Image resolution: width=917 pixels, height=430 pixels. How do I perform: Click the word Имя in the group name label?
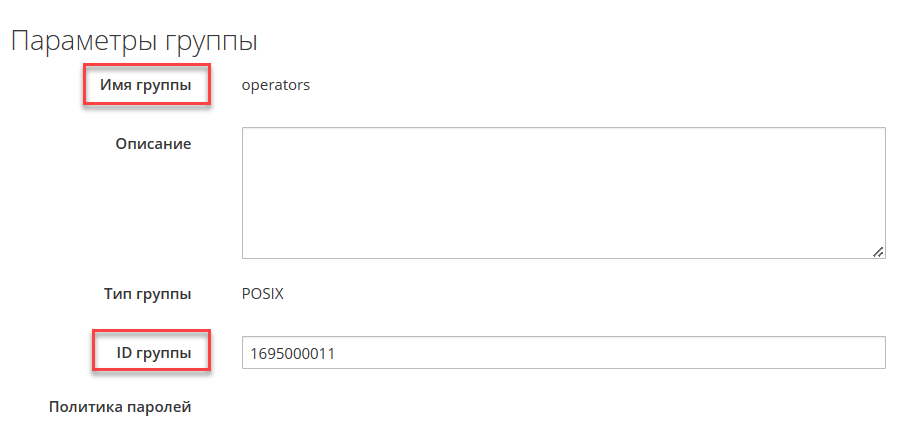coord(115,85)
